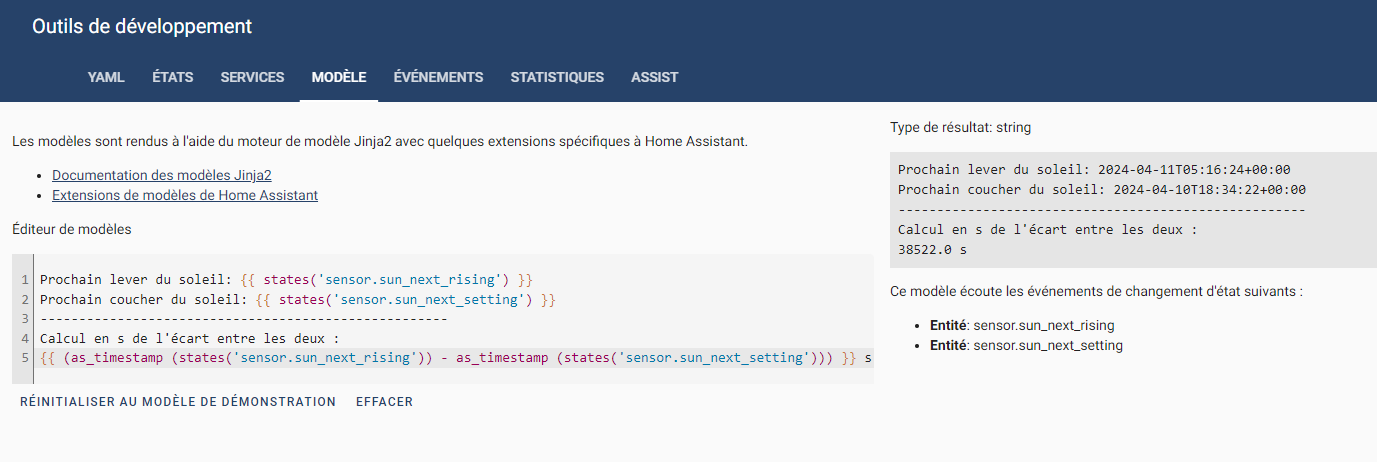
Task: Open the STATISTIQUES tab
Action: click(x=557, y=77)
